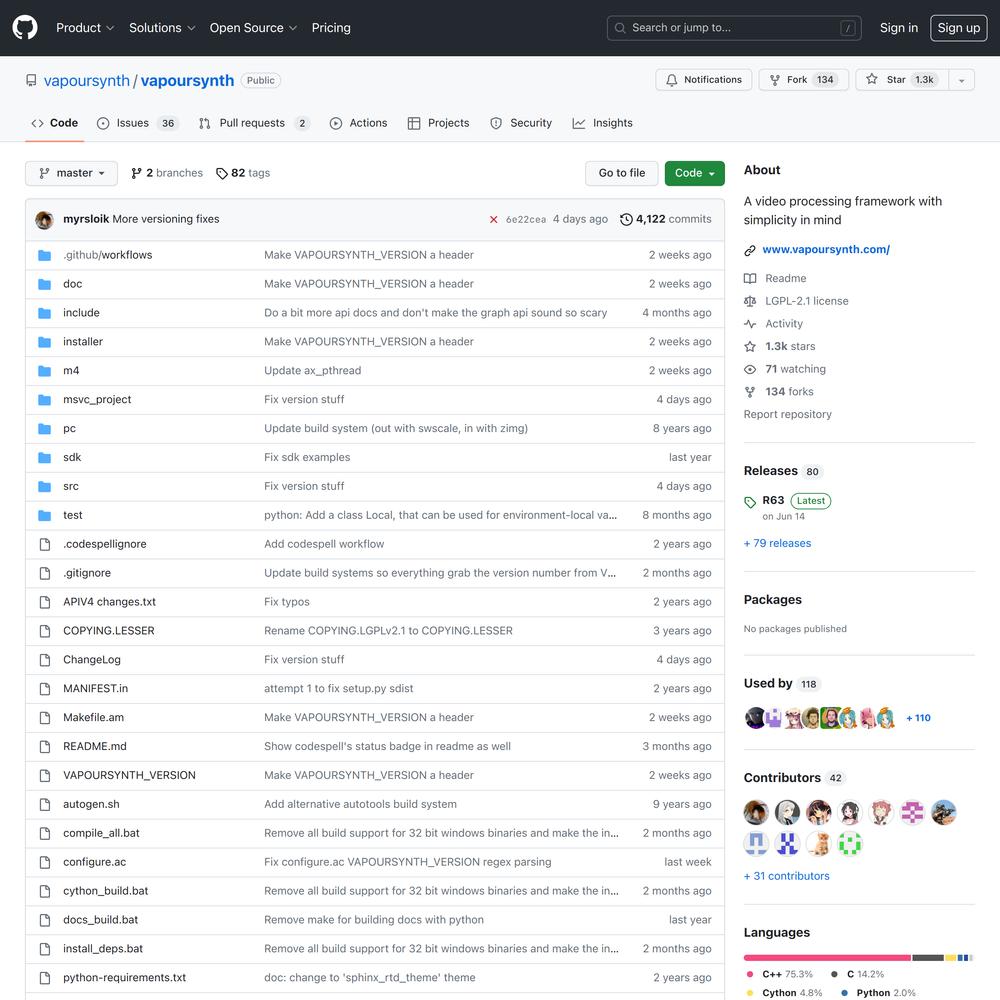Open the Actions tab

[x=358, y=123]
